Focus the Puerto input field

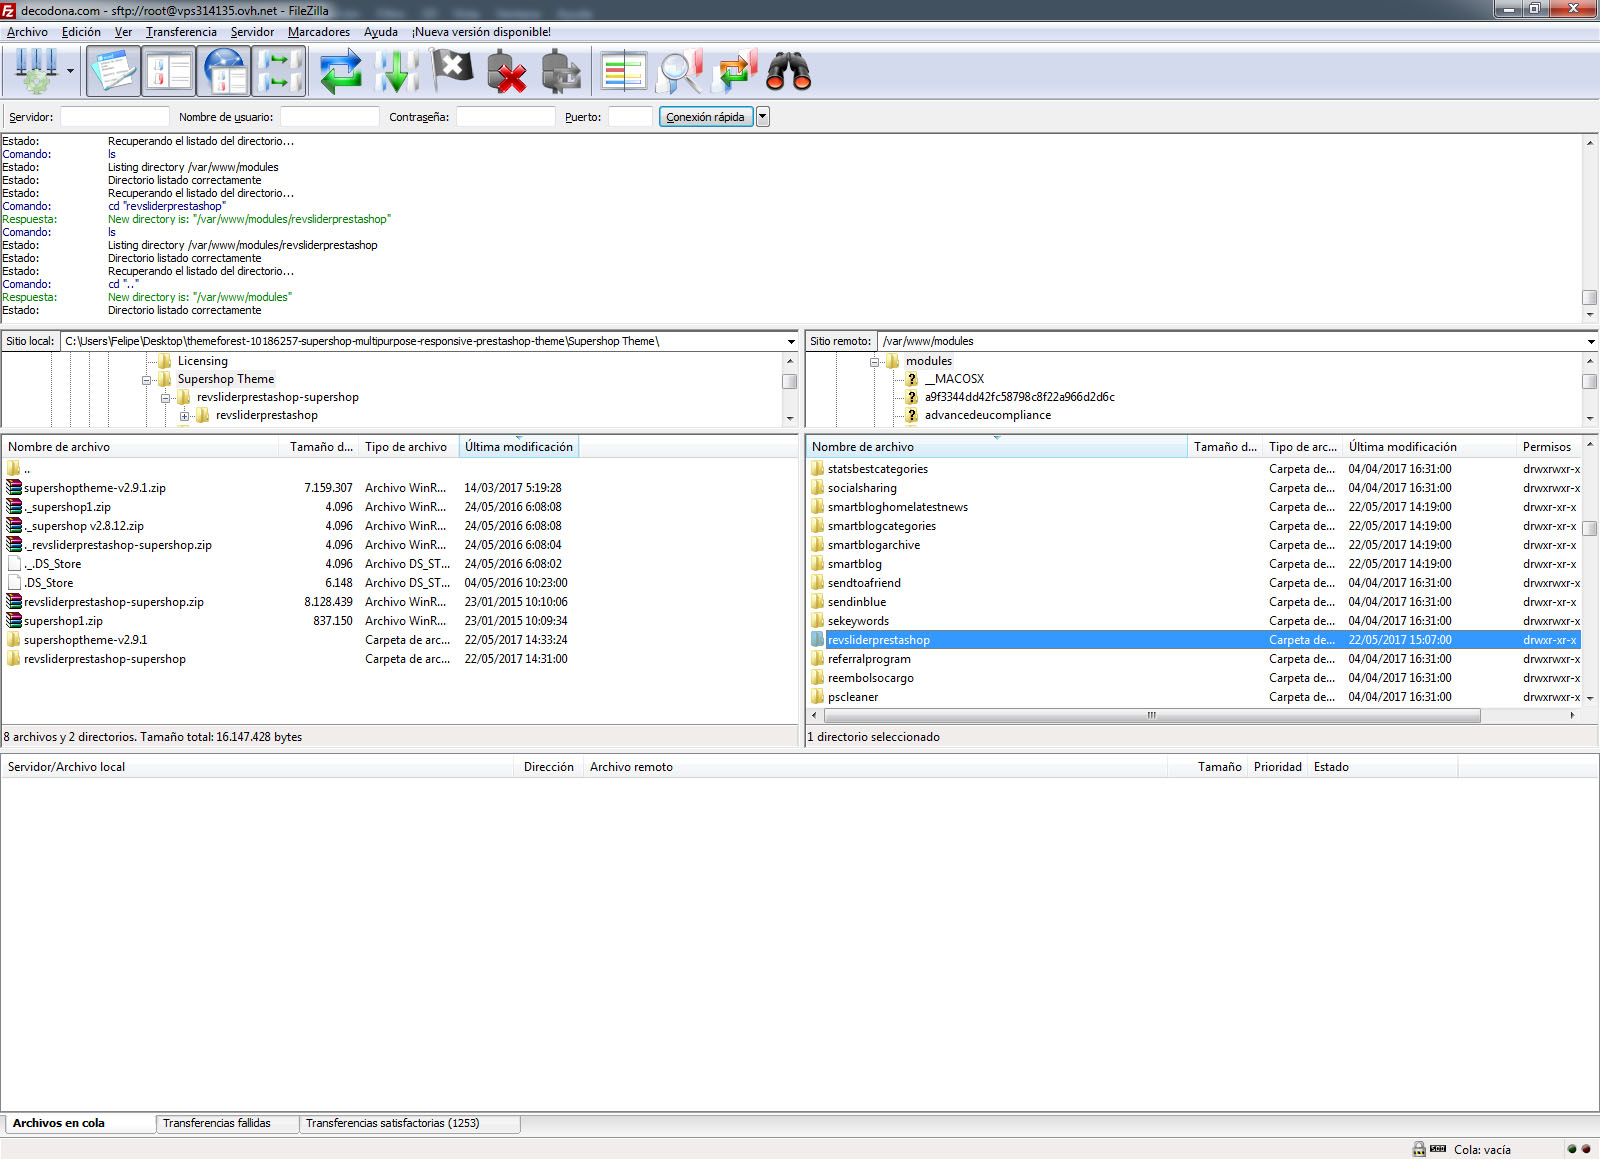click(x=630, y=117)
